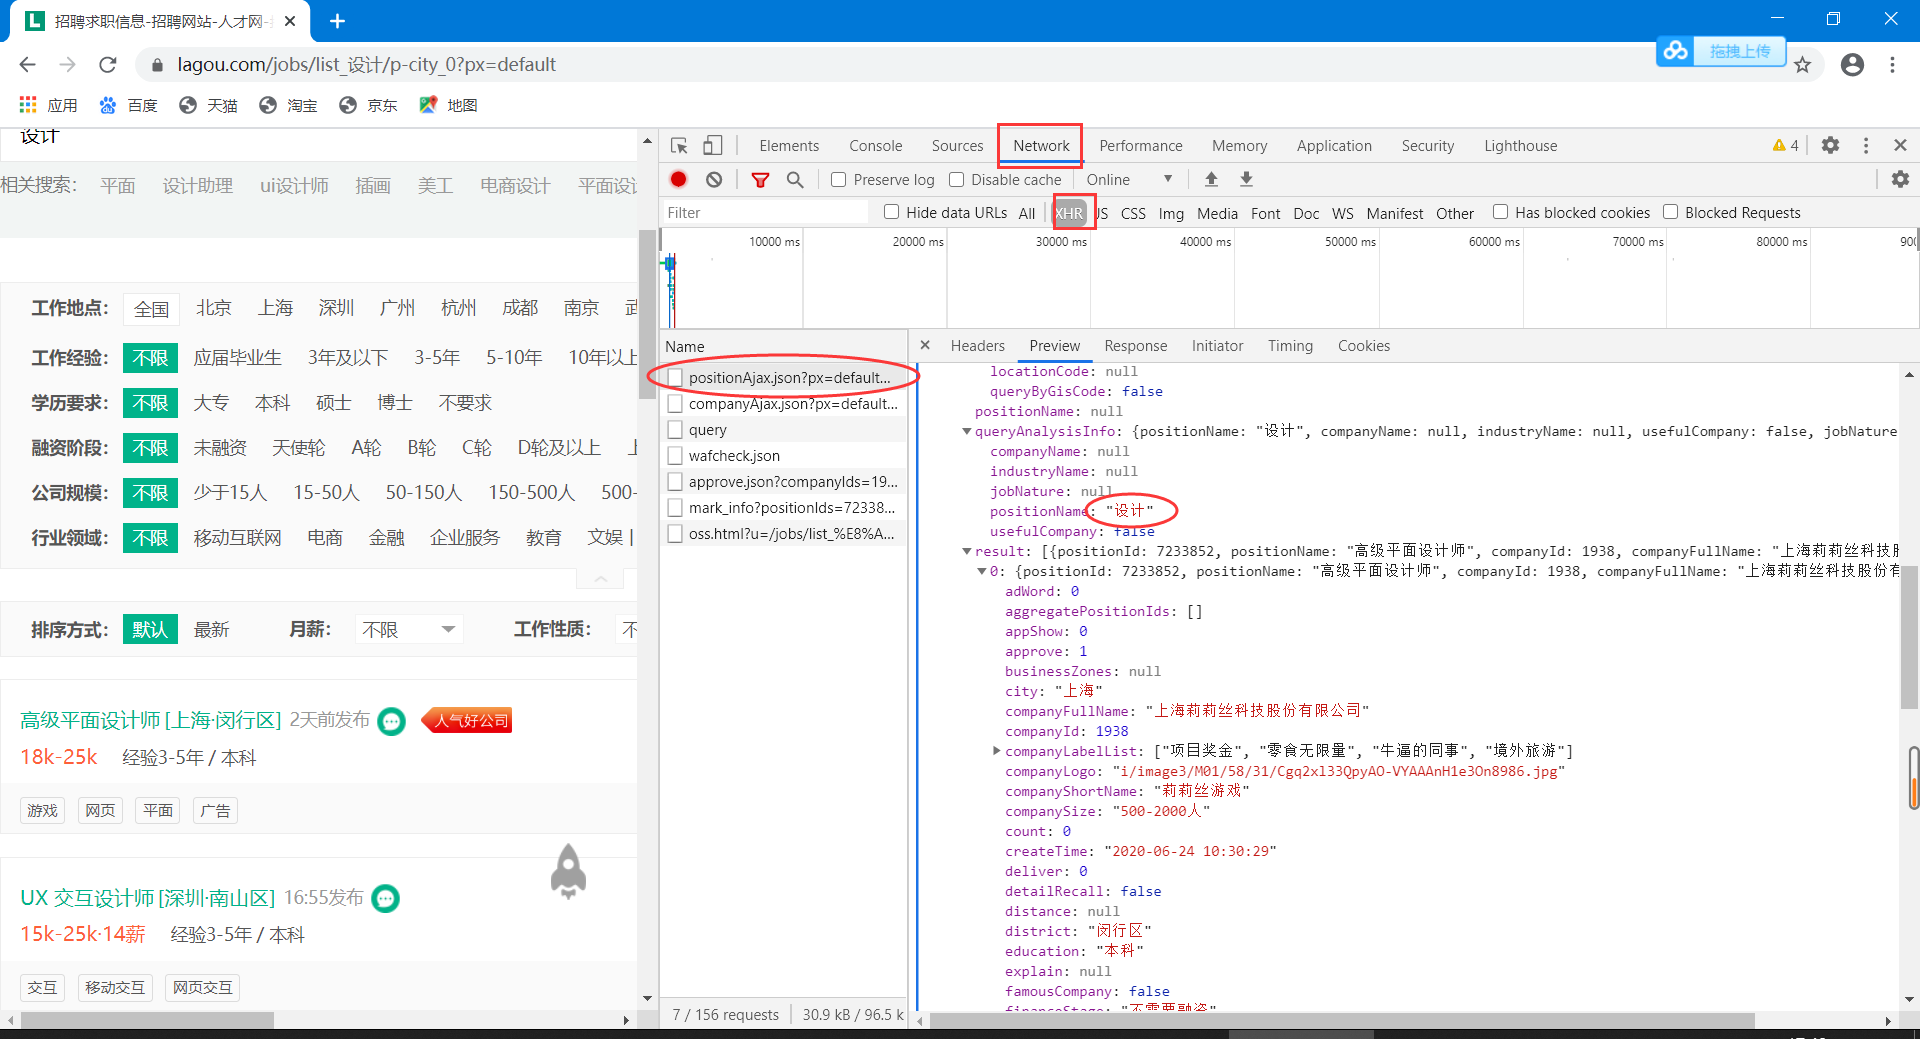The width and height of the screenshot is (1920, 1039).
Task: Switch to the Console tab
Action: click(x=875, y=146)
